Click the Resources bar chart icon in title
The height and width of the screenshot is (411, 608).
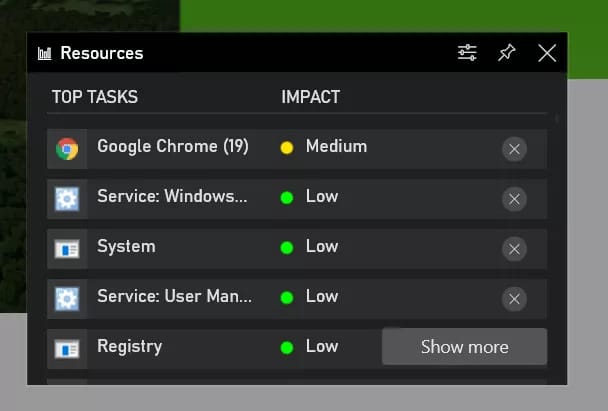click(x=44, y=54)
